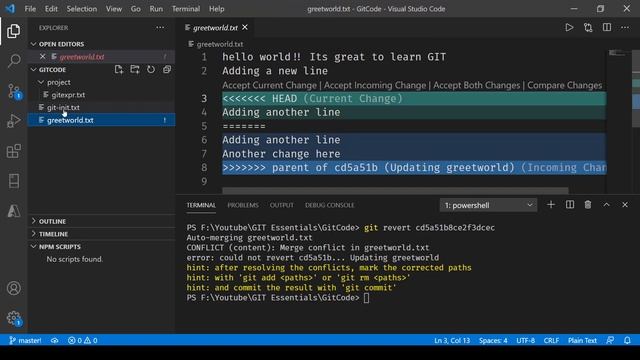Image resolution: width=640 pixels, height=360 pixels.
Task: Click the synchronize changes cloud icon
Action: tap(54, 340)
